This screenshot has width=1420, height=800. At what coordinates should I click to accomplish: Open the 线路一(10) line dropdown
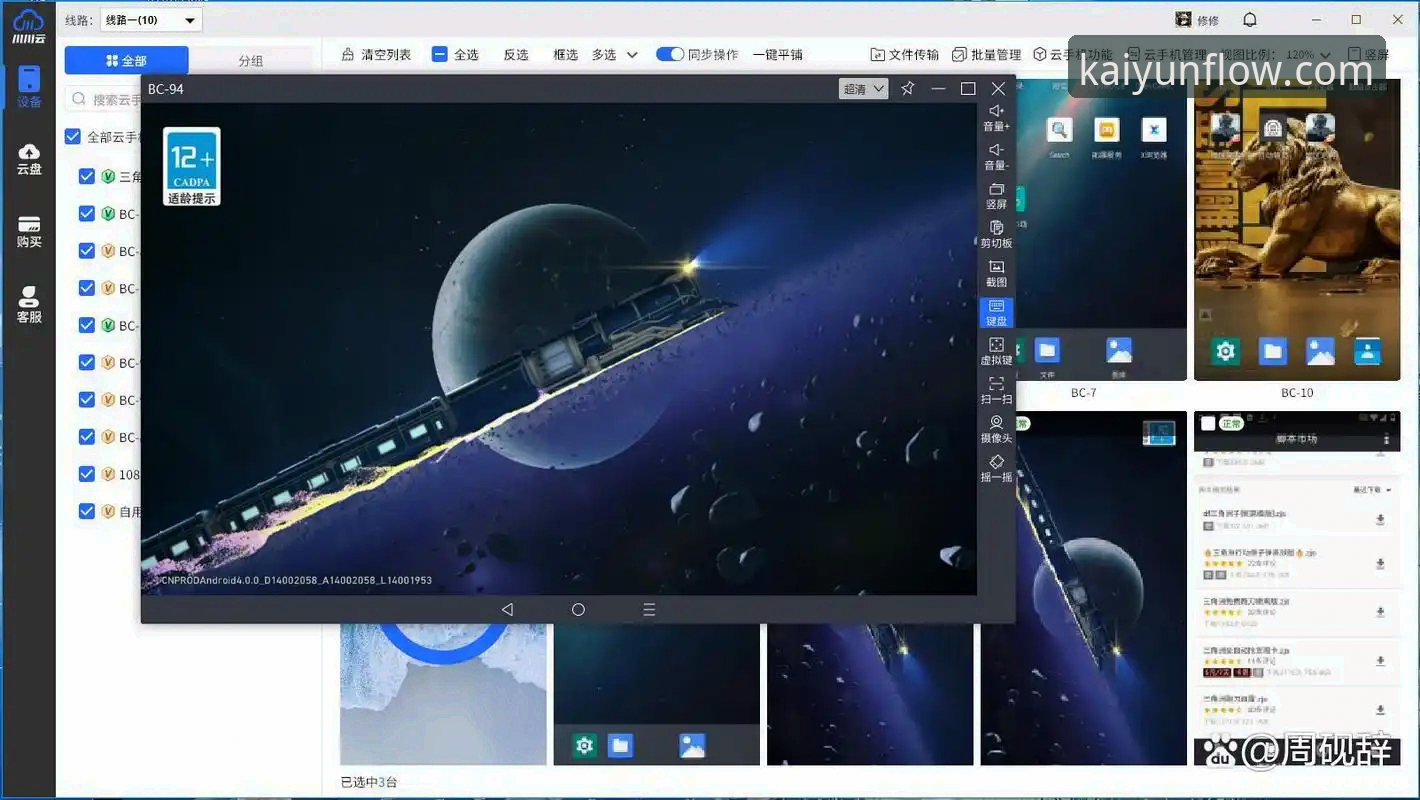coord(151,20)
